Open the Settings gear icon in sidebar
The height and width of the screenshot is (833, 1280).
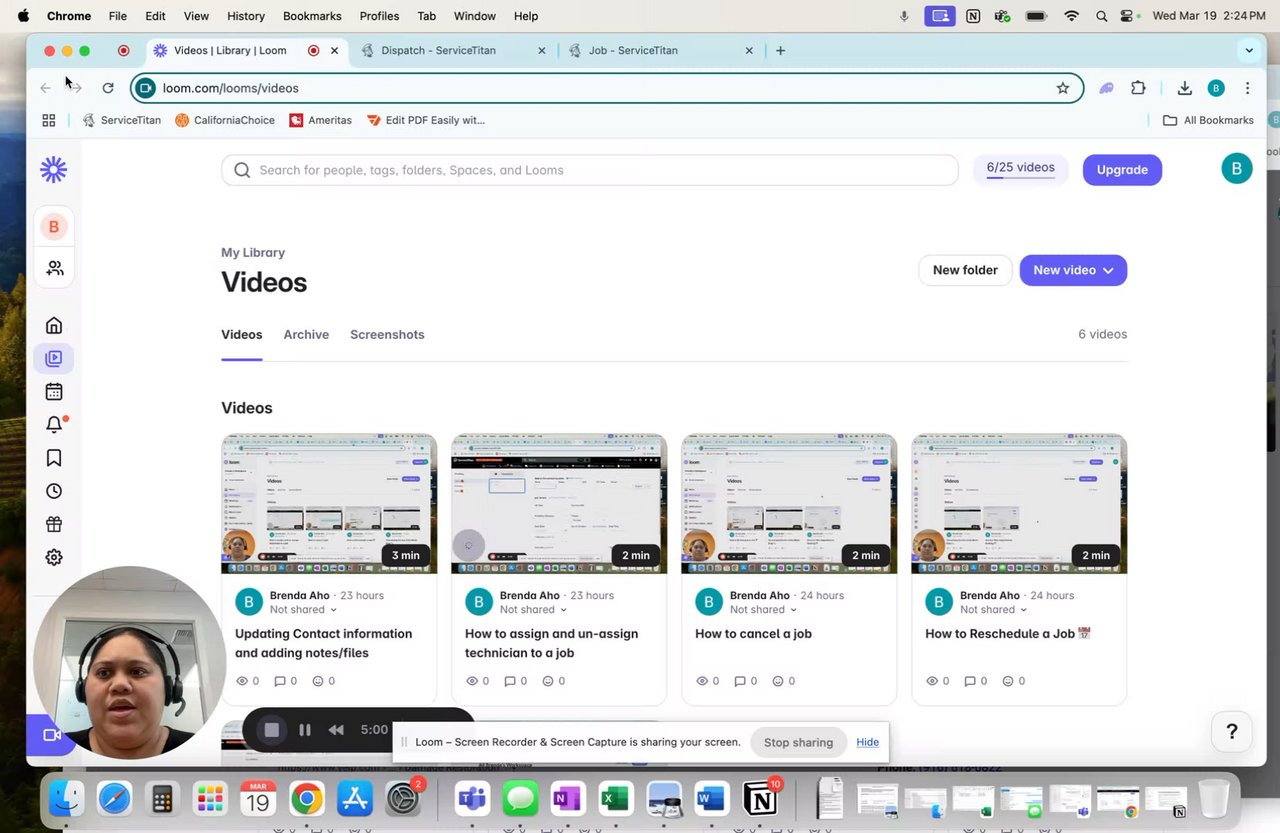click(x=54, y=557)
